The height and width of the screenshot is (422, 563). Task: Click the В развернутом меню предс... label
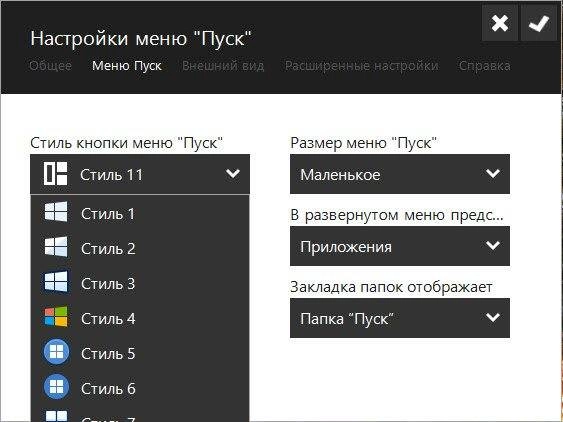(x=397, y=215)
